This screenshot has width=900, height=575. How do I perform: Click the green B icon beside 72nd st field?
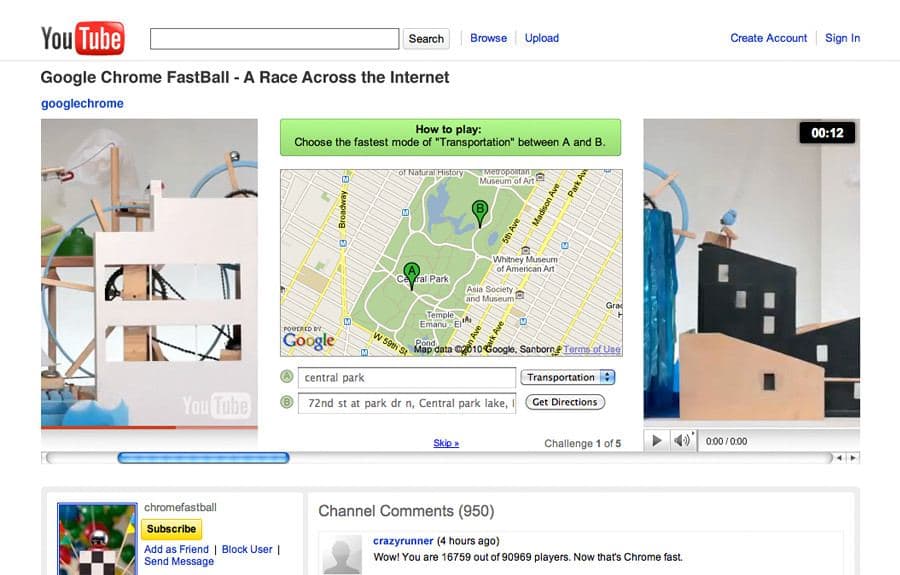click(286, 402)
